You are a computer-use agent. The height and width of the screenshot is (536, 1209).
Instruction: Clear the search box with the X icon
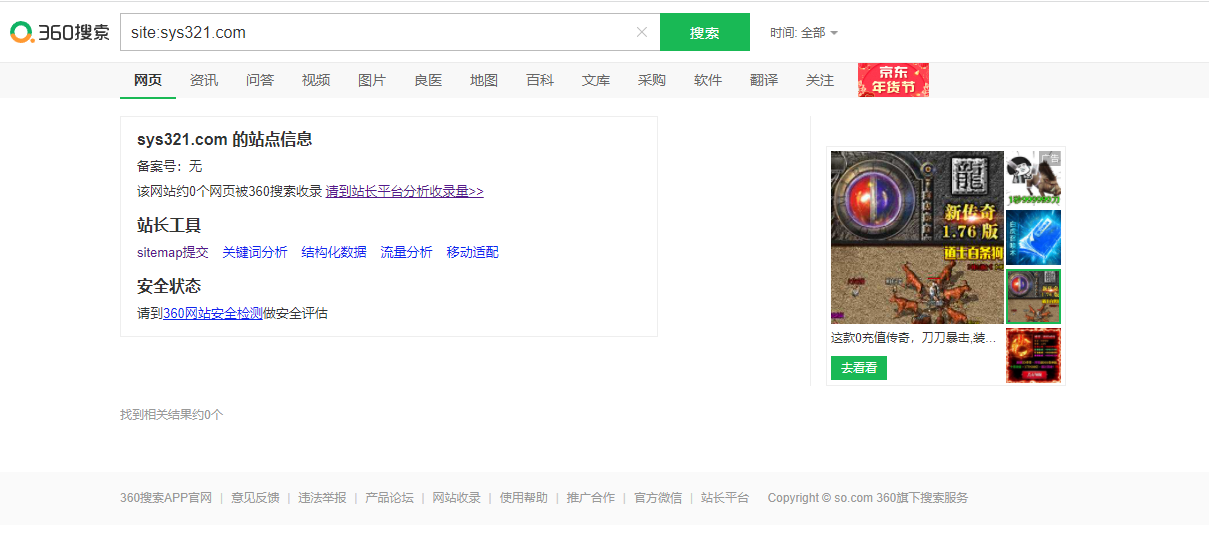(x=642, y=32)
